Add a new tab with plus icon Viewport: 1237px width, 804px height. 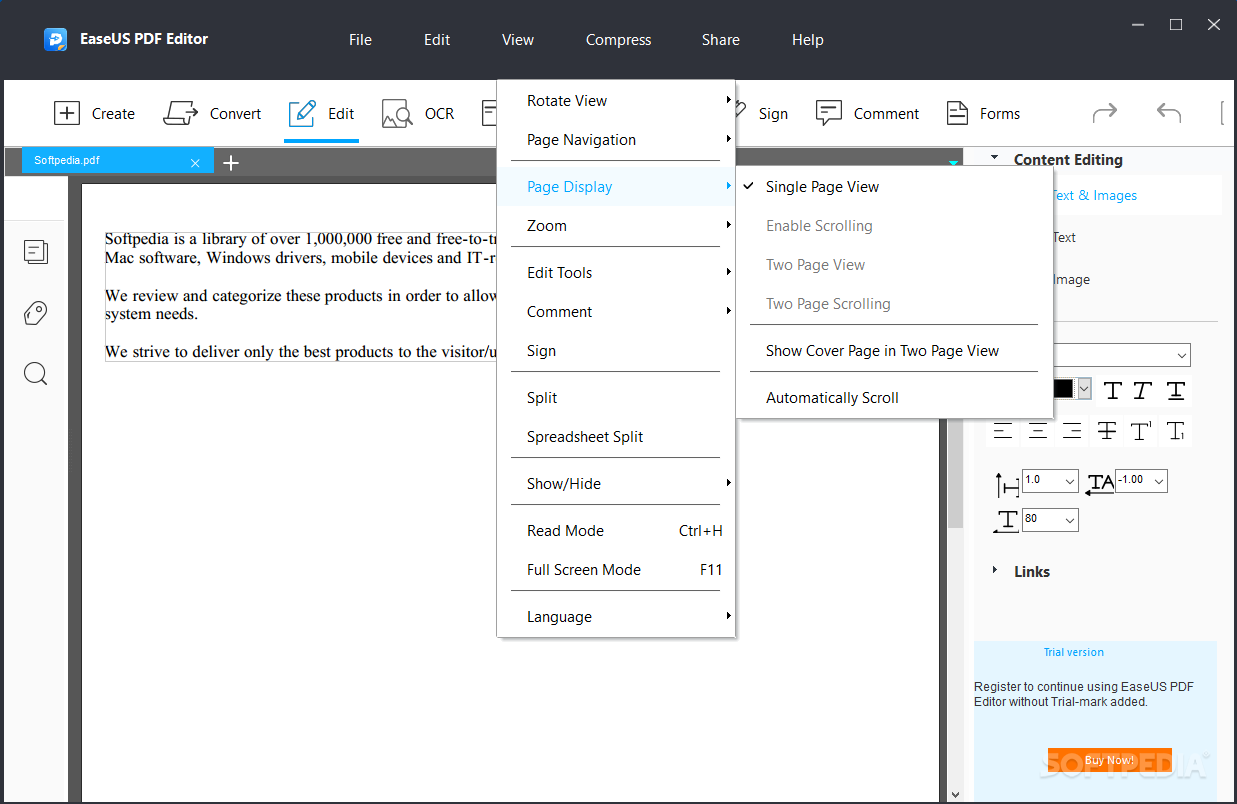coord(231,162)
